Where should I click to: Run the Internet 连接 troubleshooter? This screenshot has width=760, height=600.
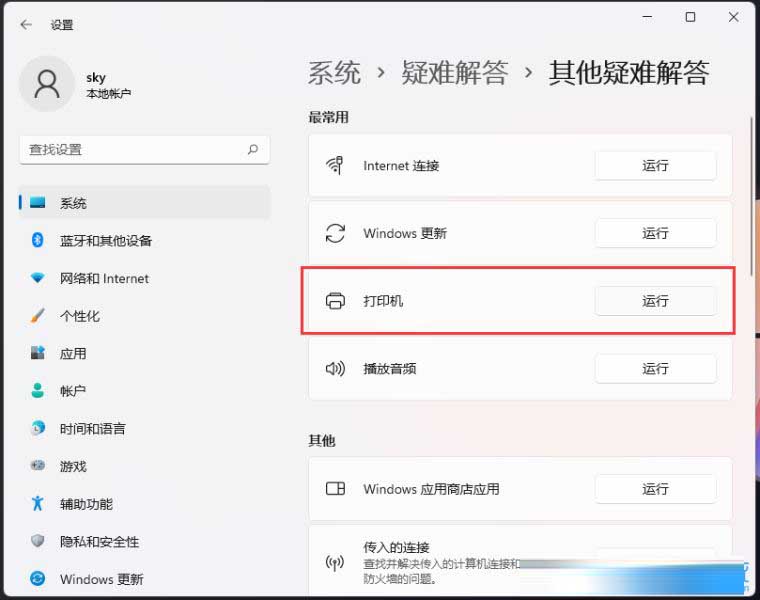pyautogui.click(x=655, y=166)
